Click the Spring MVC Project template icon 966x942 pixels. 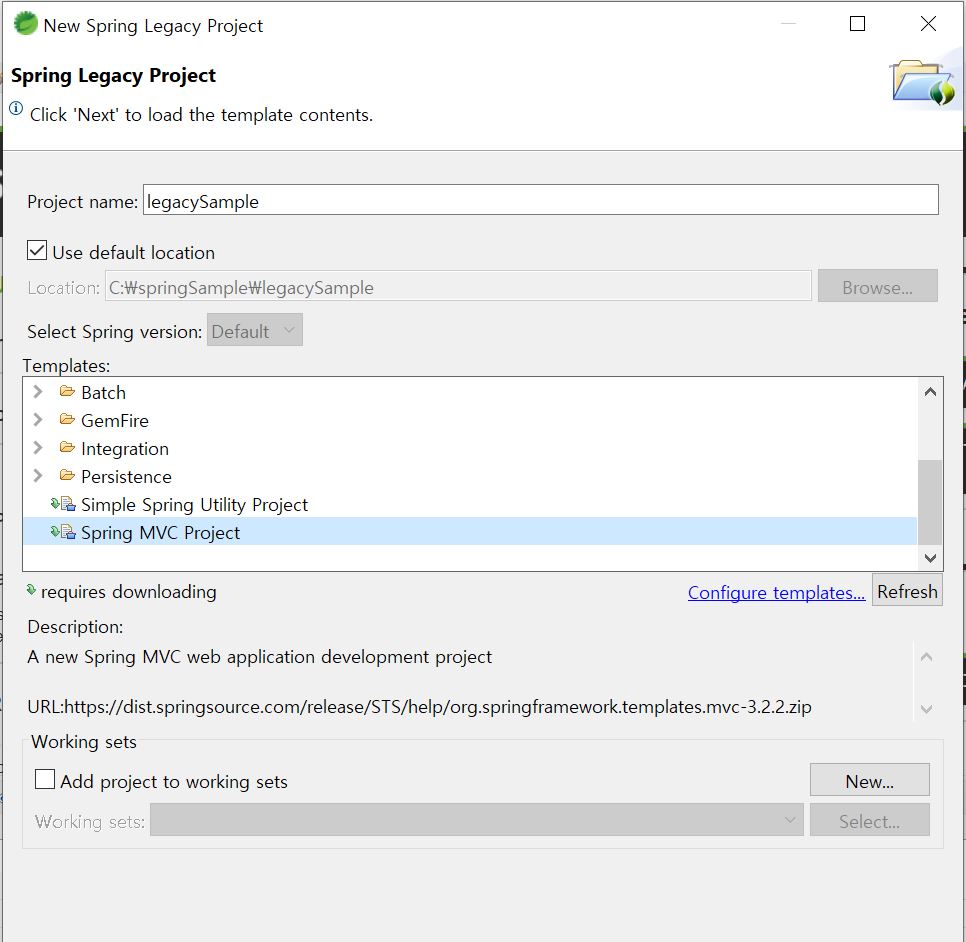(63, 532)
